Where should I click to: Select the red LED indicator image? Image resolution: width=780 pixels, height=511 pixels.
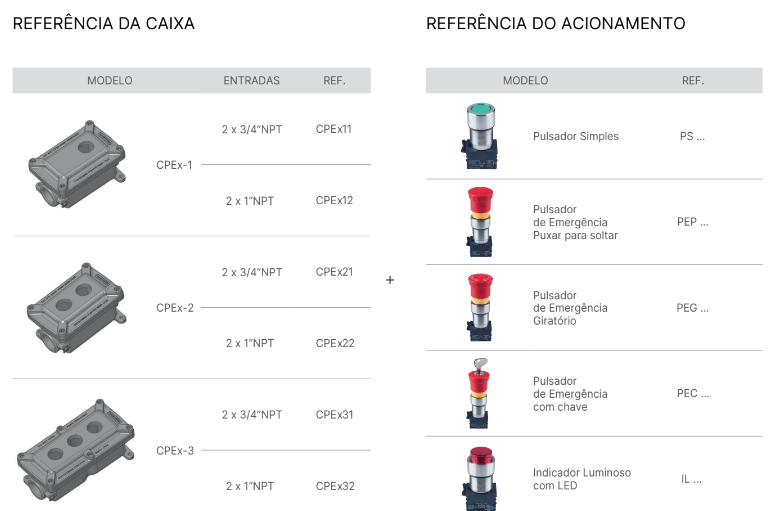[x=481, y=479]
